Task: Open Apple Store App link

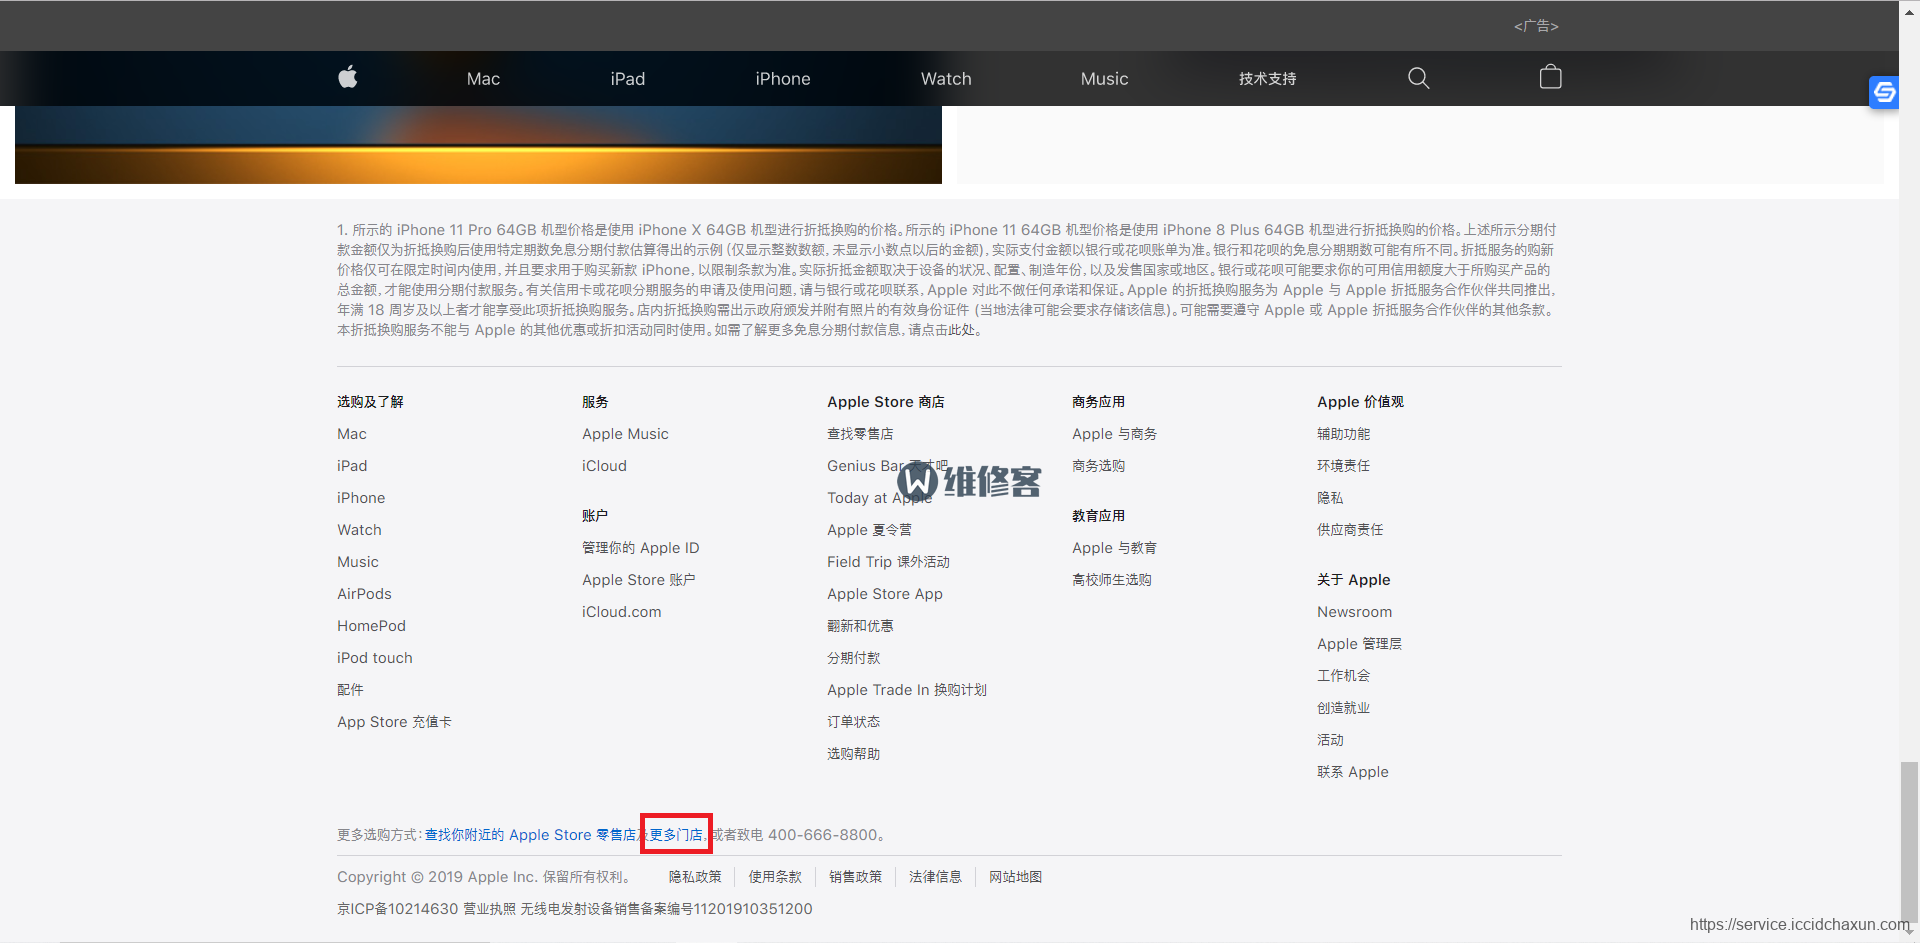Action: pyautogui.click(x=884, y=594)
